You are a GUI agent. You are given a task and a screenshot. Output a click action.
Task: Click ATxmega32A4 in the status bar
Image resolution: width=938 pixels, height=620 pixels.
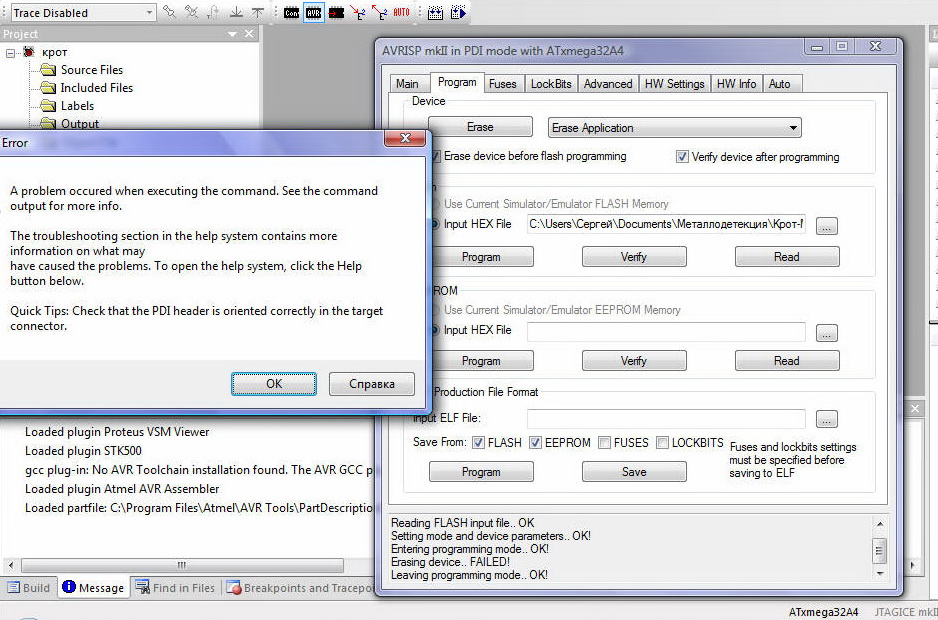tap(824, 612)
